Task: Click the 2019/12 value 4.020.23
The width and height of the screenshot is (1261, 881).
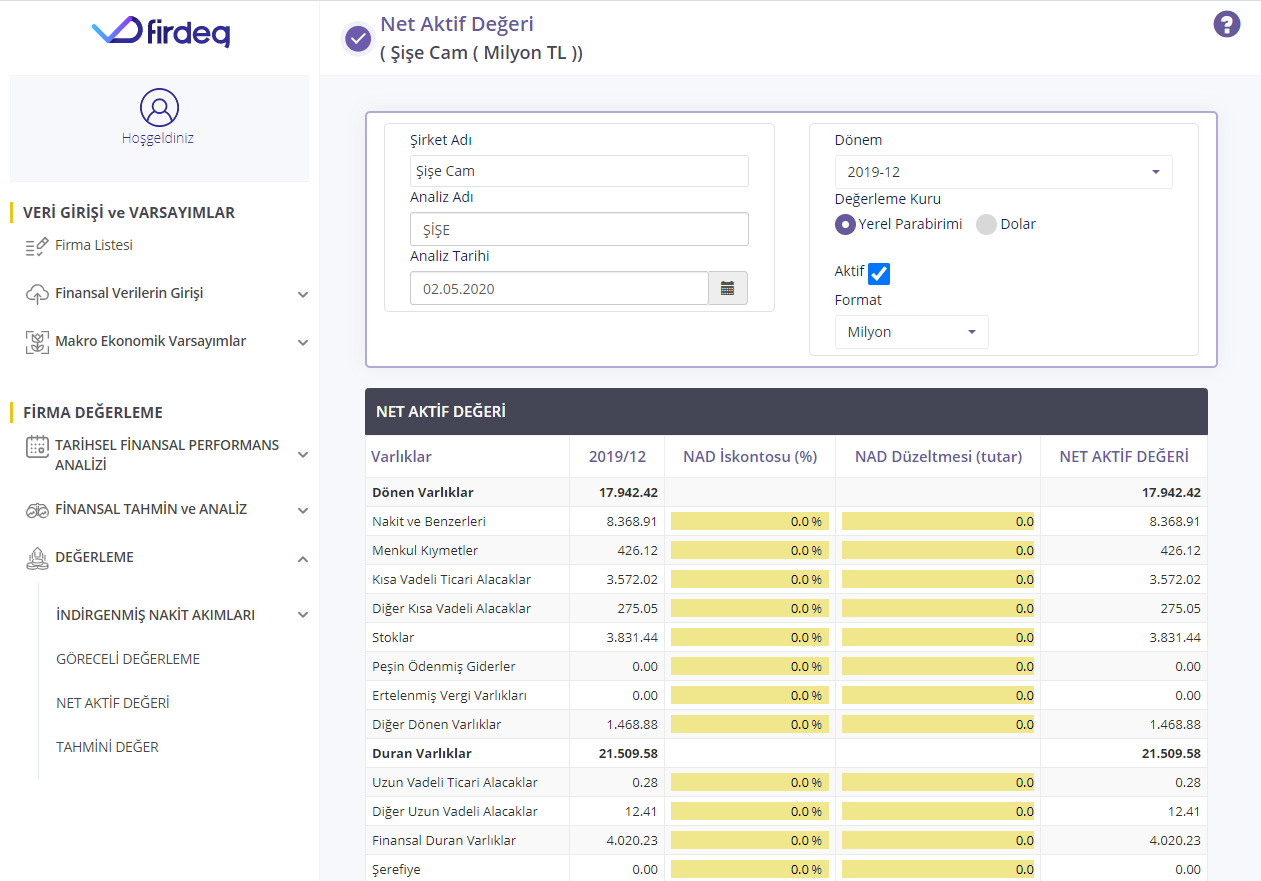Action: [632, 840]
